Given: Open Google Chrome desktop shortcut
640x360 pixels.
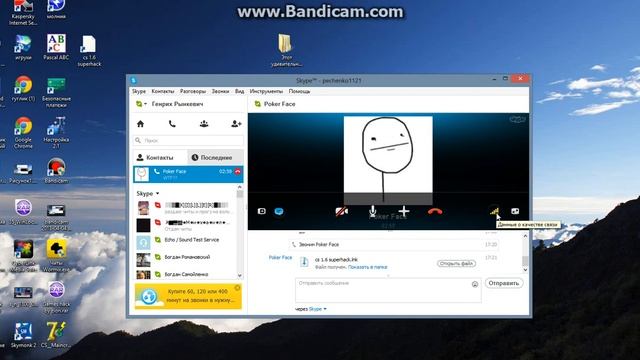Looking at the screenshot, I should pyautogui.click(x=23, y=133).
